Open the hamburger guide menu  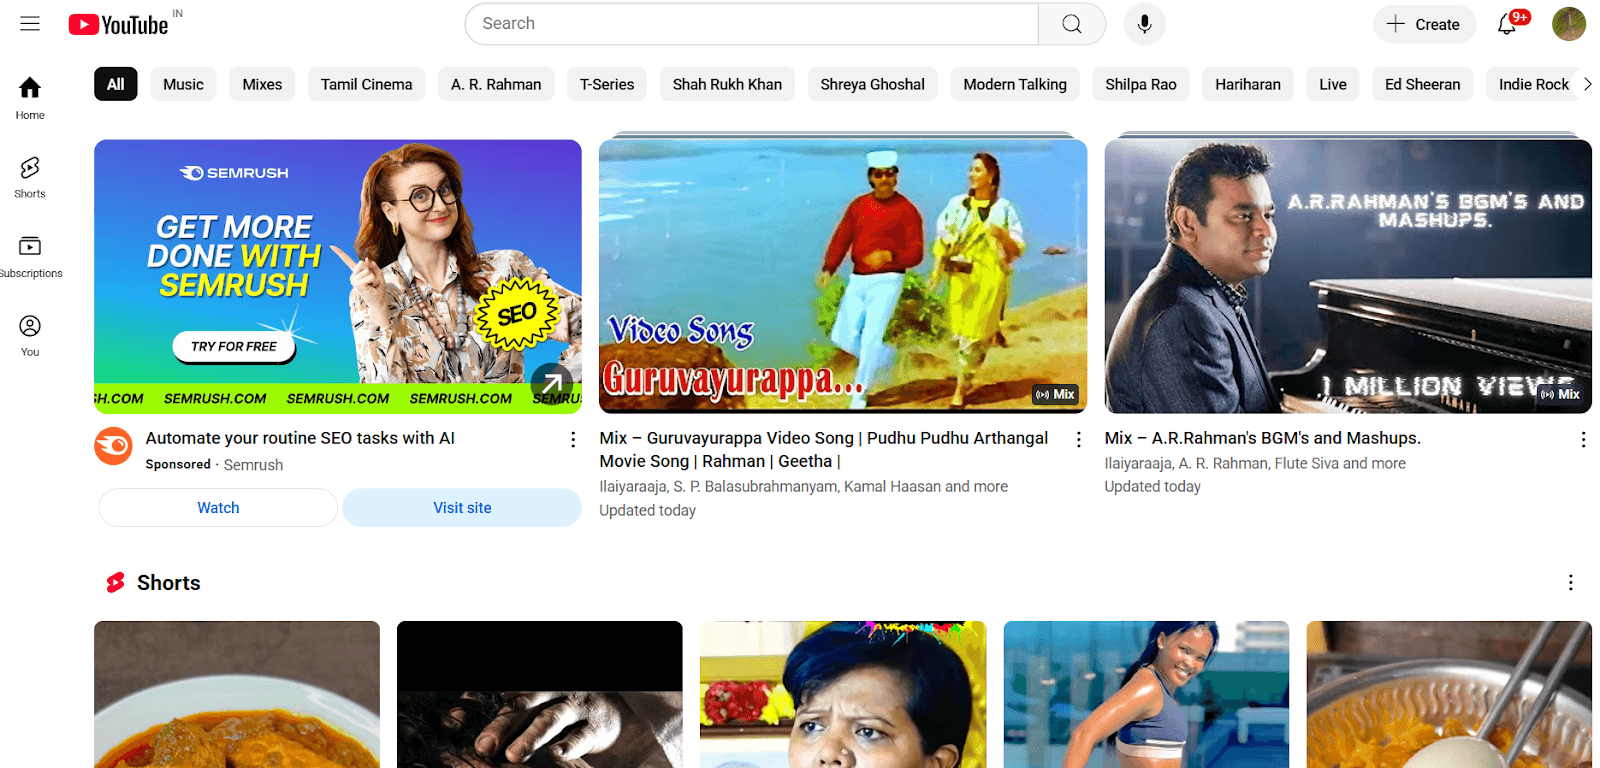[30, 24]
